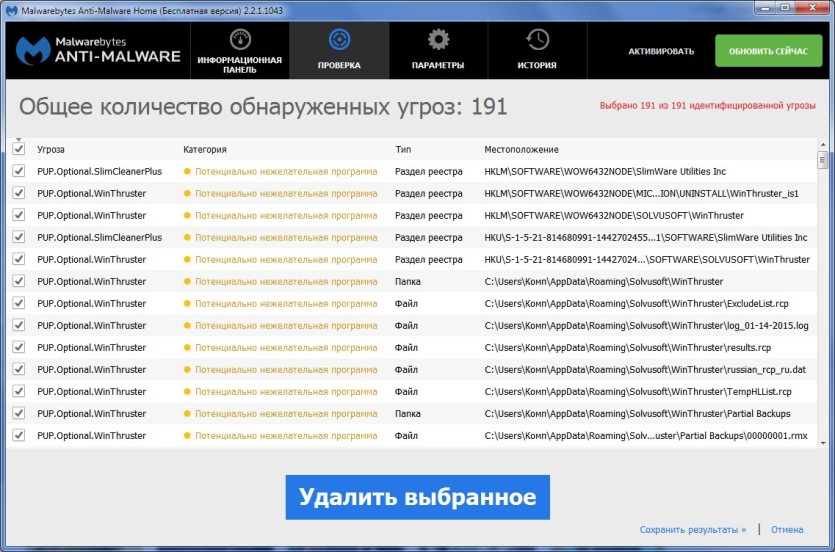Viewport: 835px width, 552px height.
Task: Click the path ending 00000001.rmx
Action: click(x=646, y=435)
